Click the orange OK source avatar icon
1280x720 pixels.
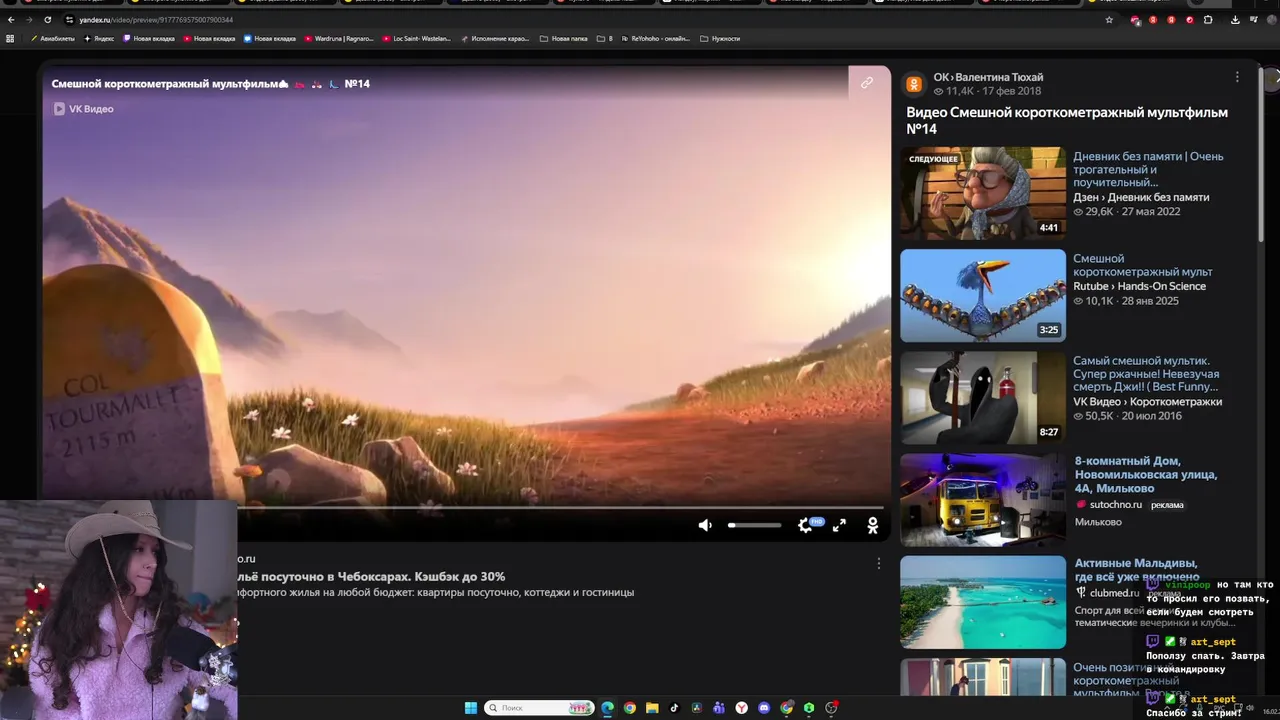pyautogui.click(x=914, y=84)
